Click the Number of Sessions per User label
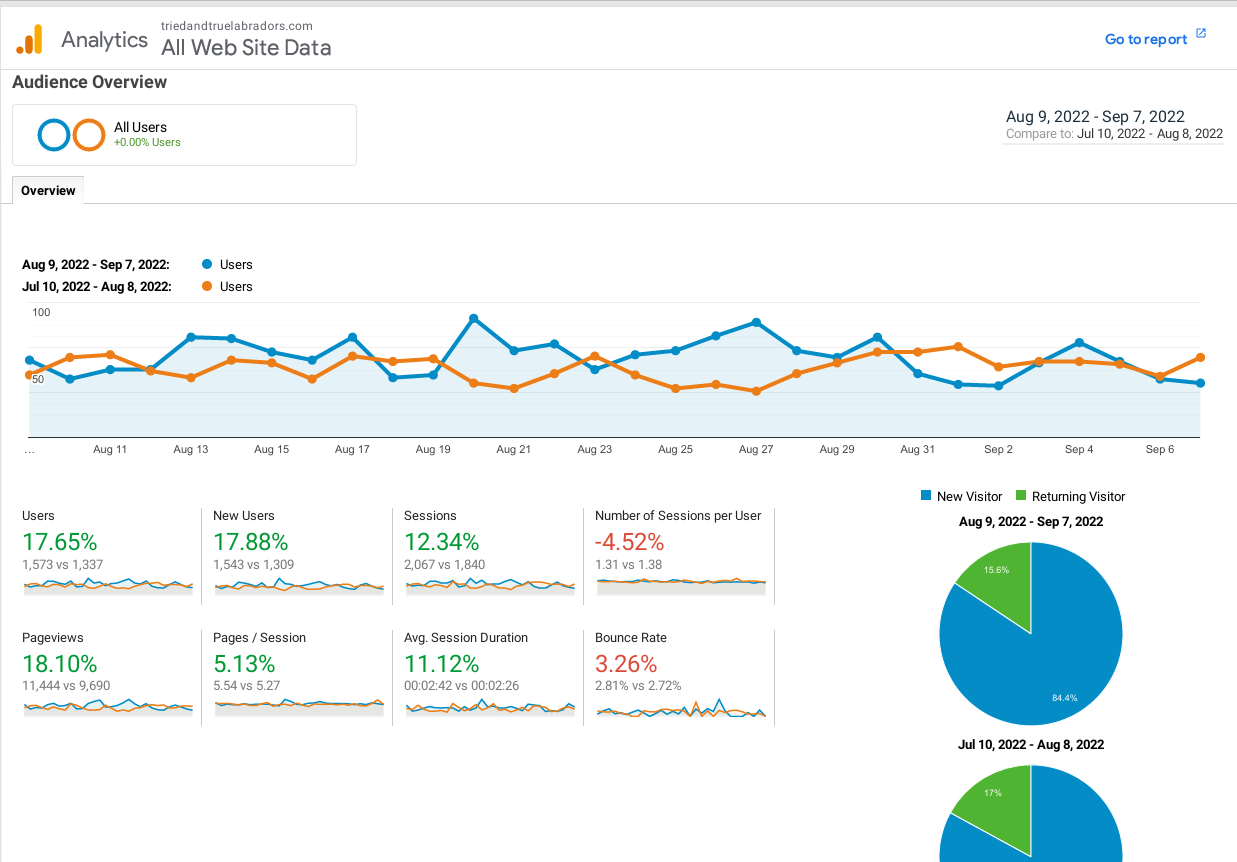The height and width of the screenshot is (862, 1237). point(678,516)
